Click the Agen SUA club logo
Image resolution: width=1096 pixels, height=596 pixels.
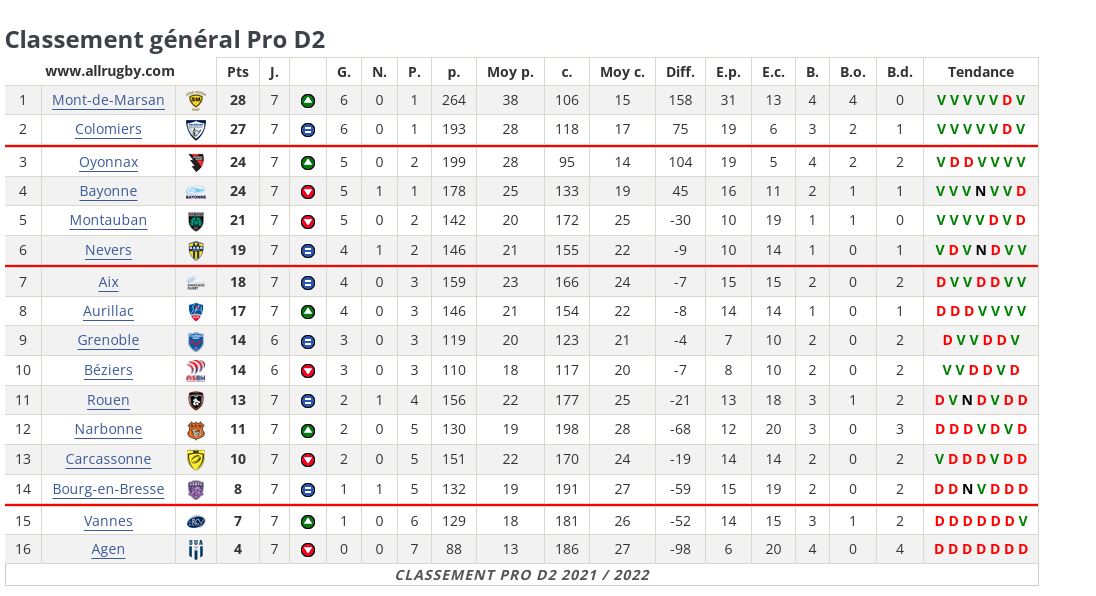[x=196, y=549]
